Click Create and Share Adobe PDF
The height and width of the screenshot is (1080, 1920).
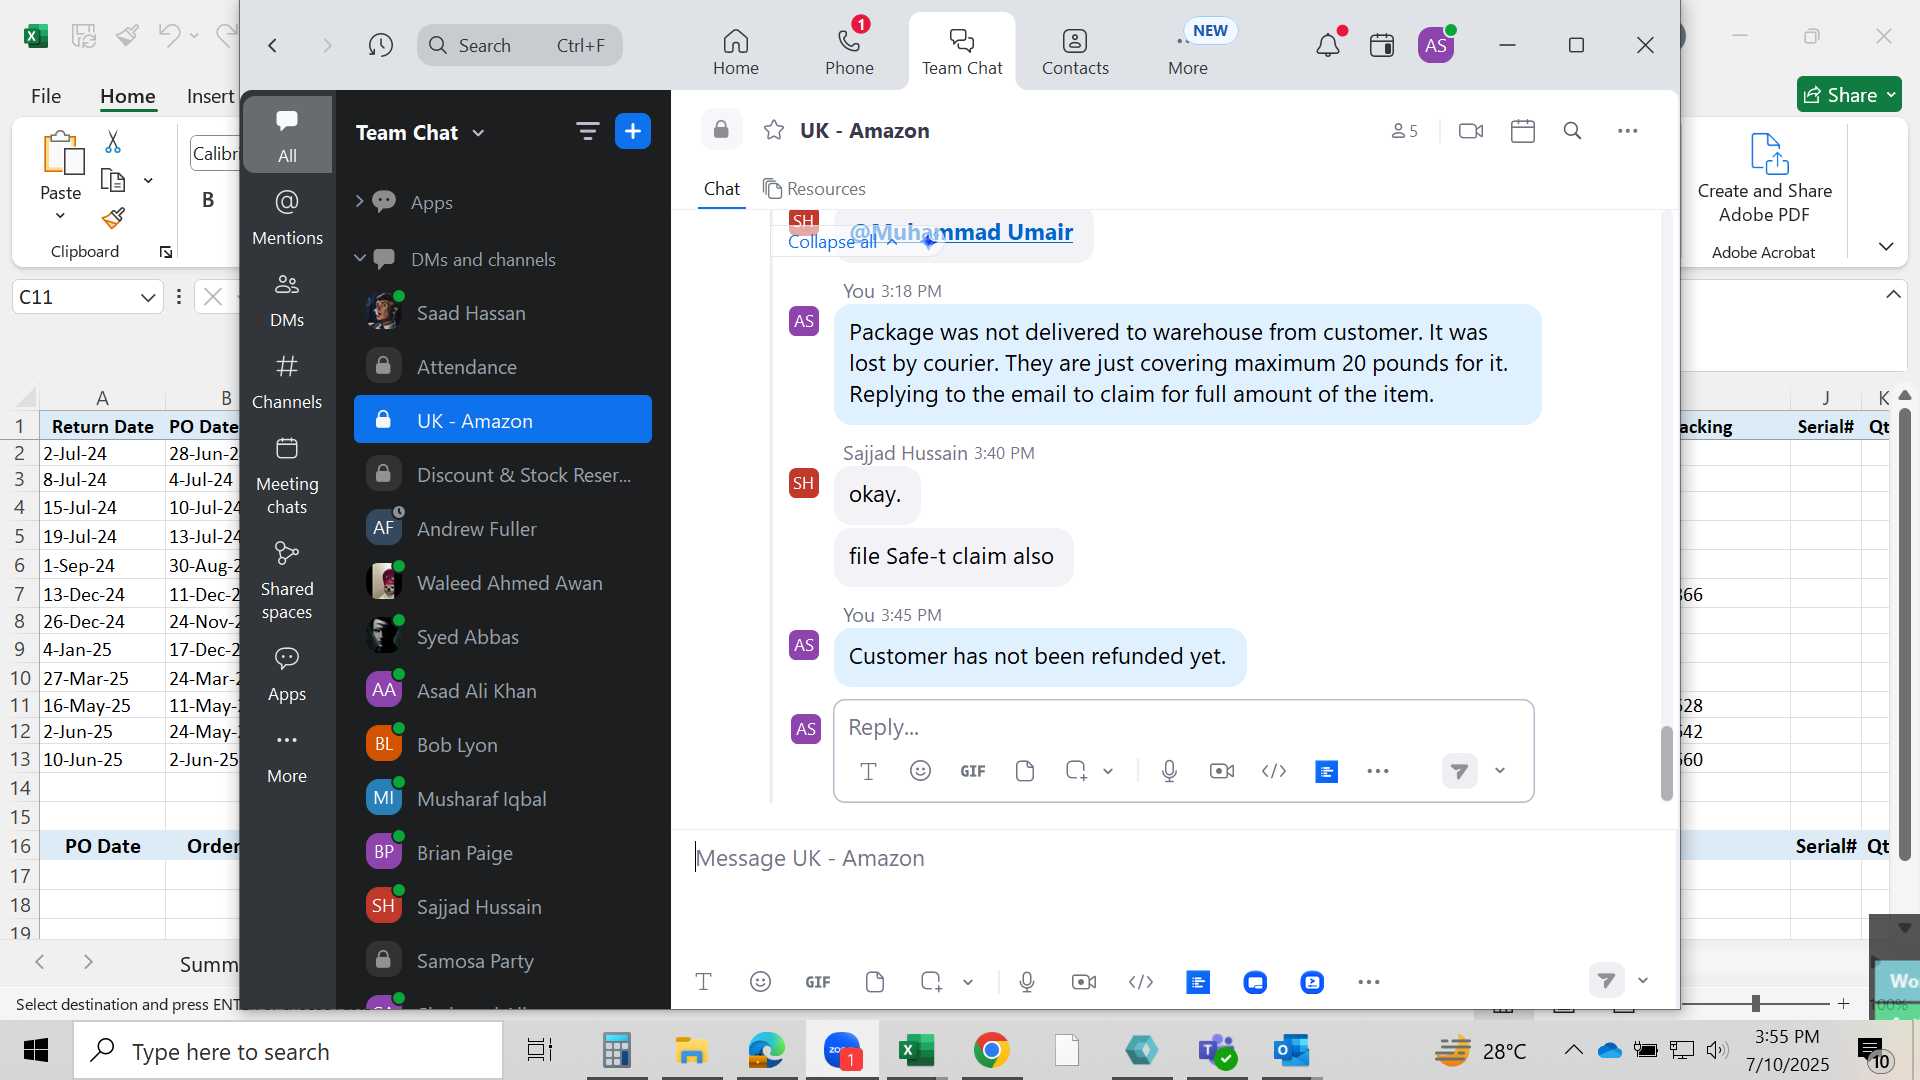pyautogui.click(x=1764, y=178)
